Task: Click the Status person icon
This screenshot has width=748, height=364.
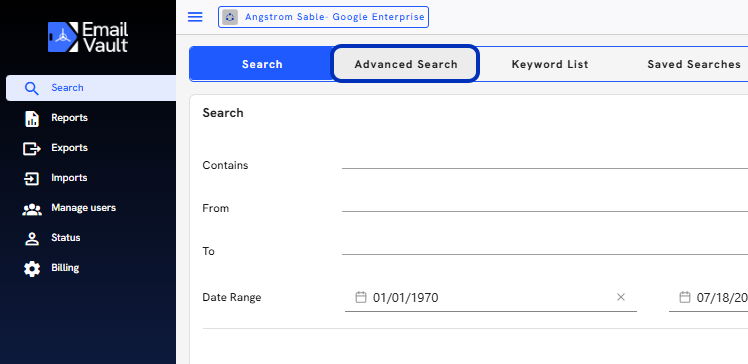Action: 32,239
